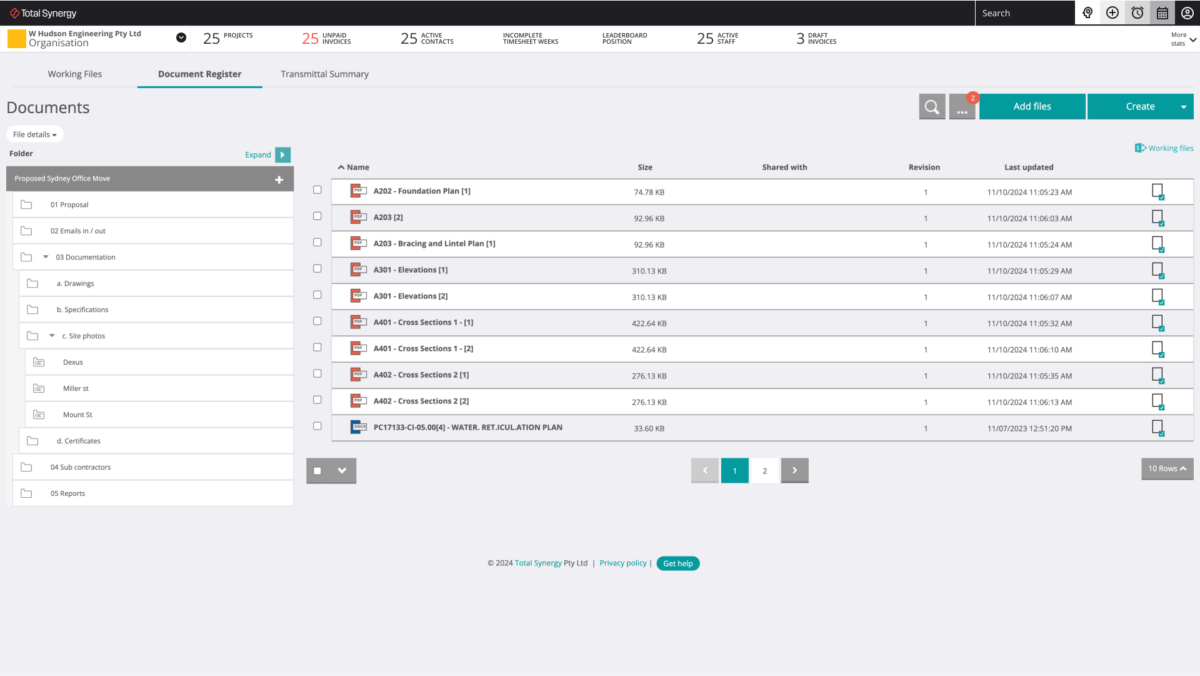1200x676 pixels.
Task: Click the PDF icon beside A301 - Elevations [2]
Action: tap(358, 295)
